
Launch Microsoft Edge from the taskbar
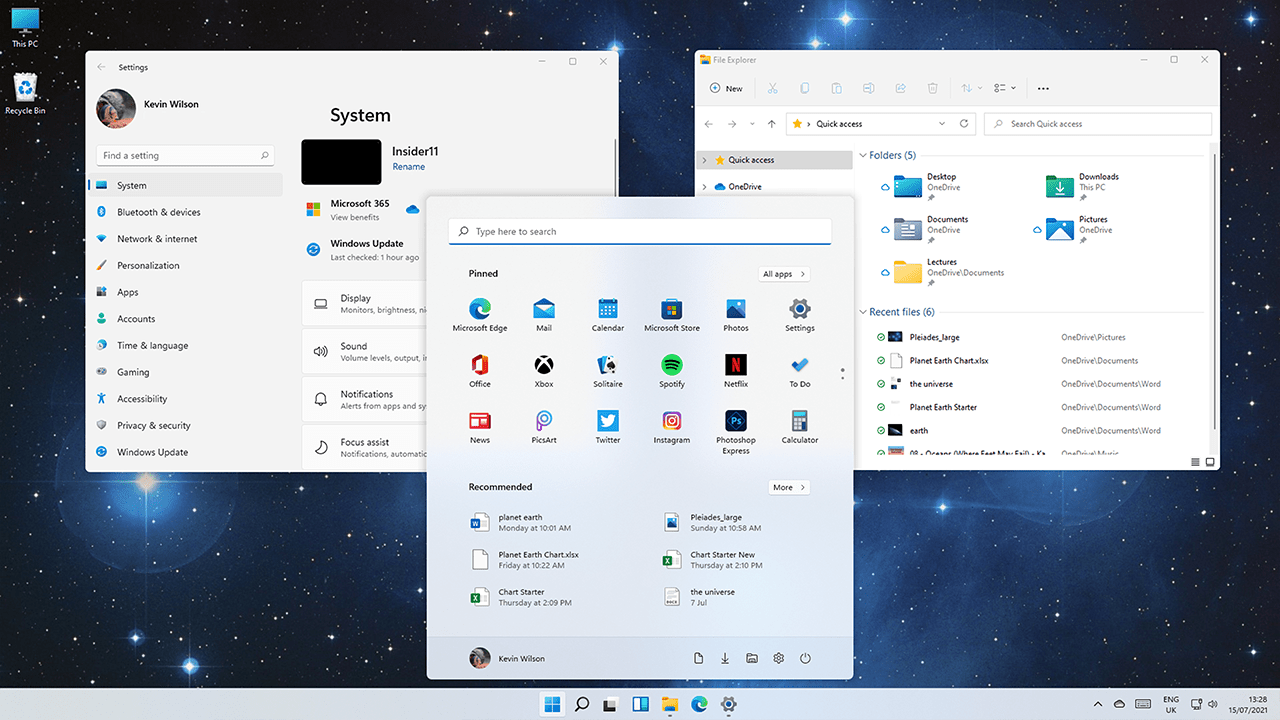point(699,704)
